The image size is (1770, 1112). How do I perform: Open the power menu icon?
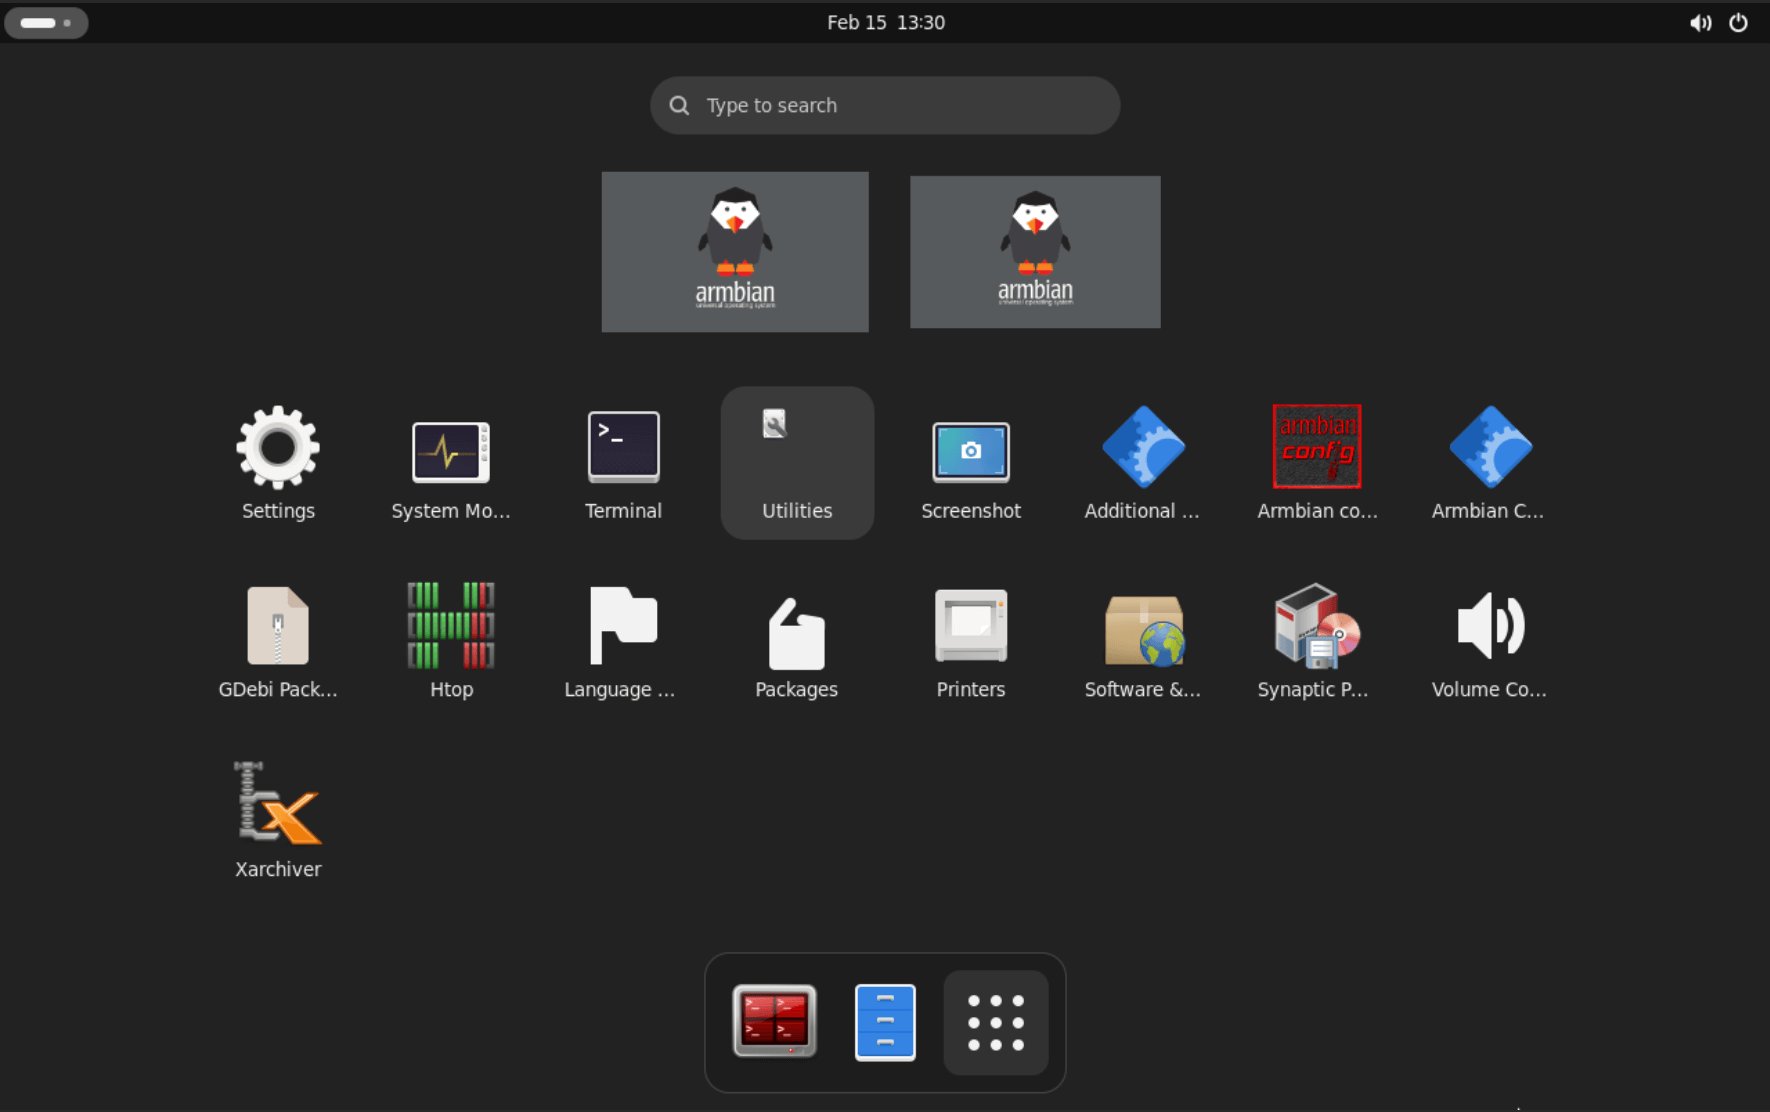tap(1739, 22)
